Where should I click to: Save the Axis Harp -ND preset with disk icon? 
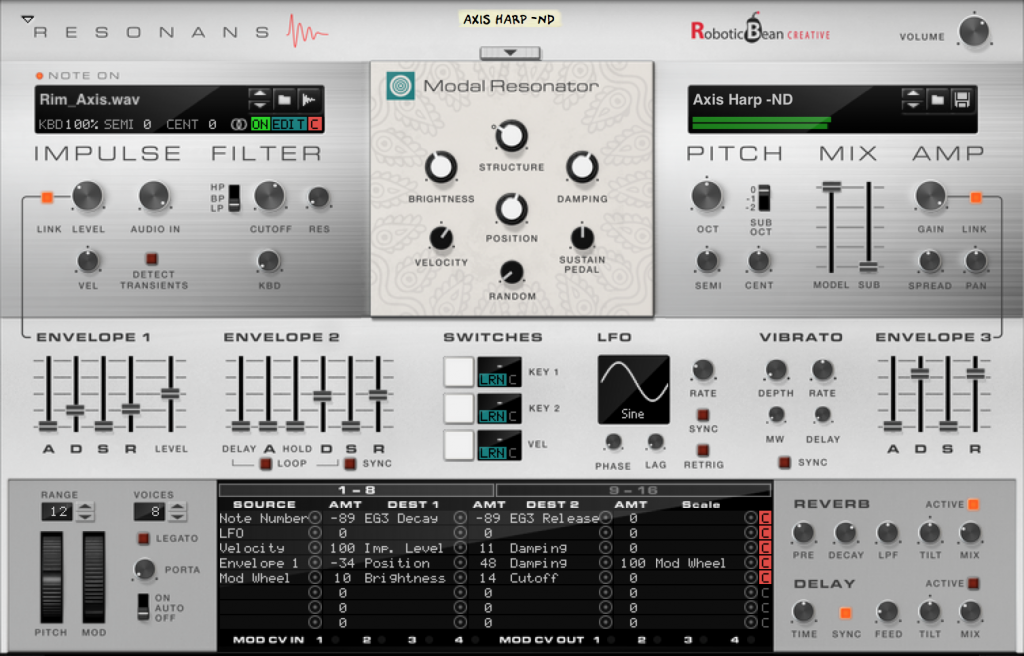click(x=962, y=100)
